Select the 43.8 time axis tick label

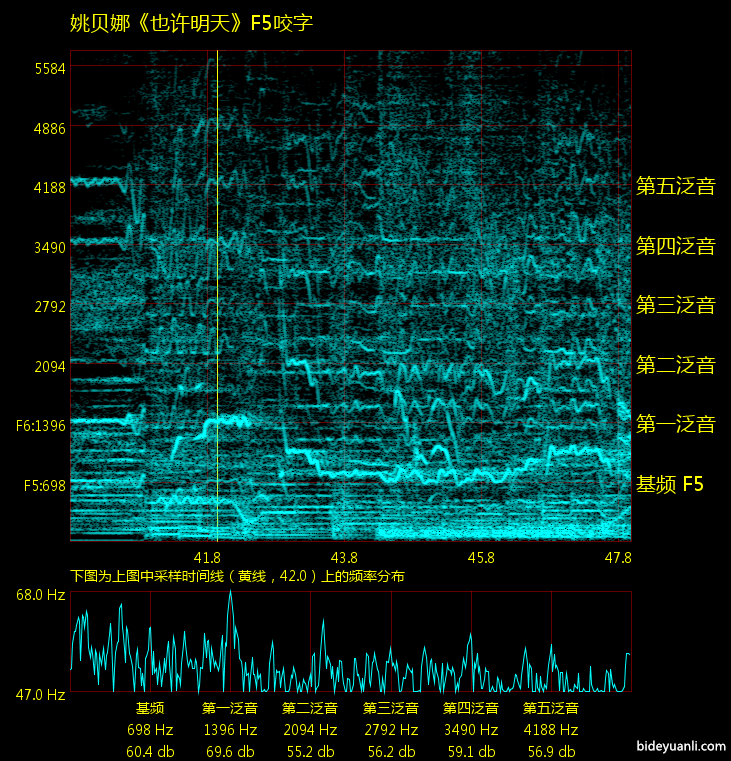click(344, 557)
